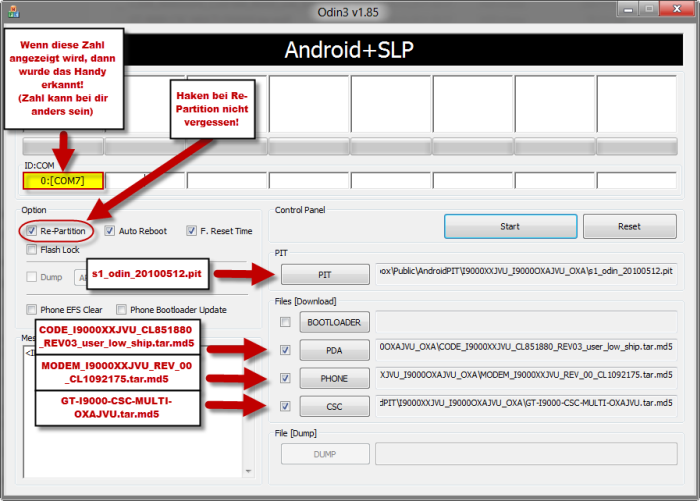Uncheck the PDA file checkbox
Viewport: 700px width, 501px height.
(285, 350)
